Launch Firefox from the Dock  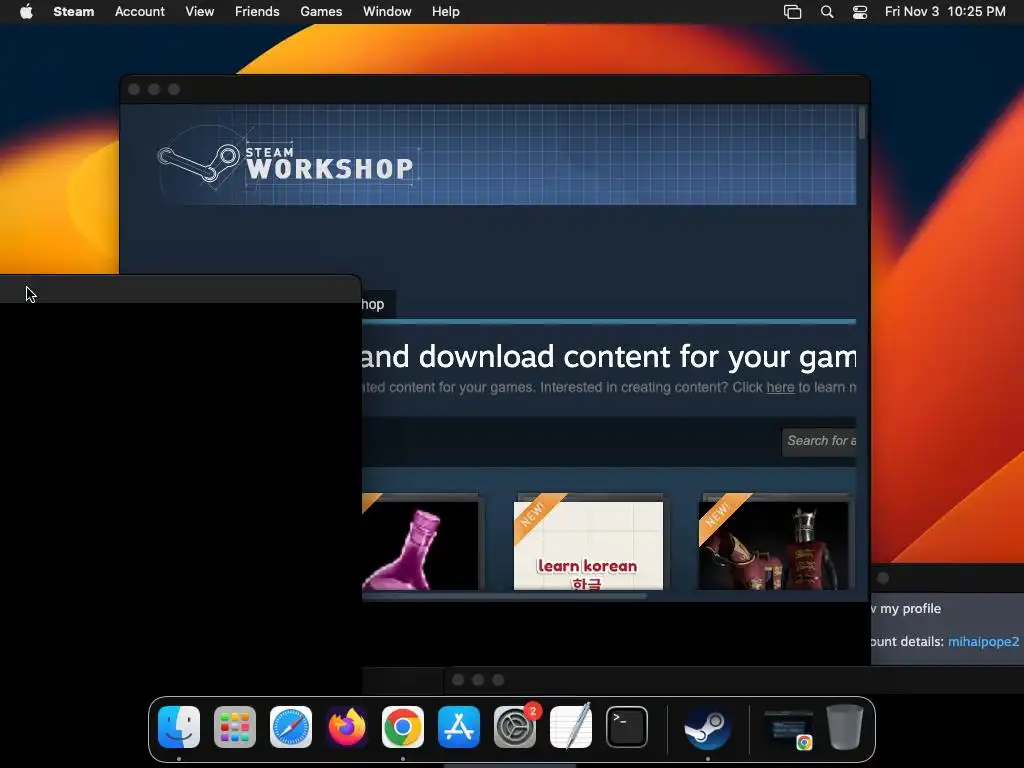(347, 726)
